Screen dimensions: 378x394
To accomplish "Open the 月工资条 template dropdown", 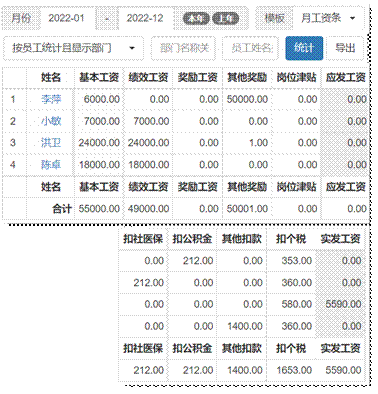I will click(x=328, y=18).
